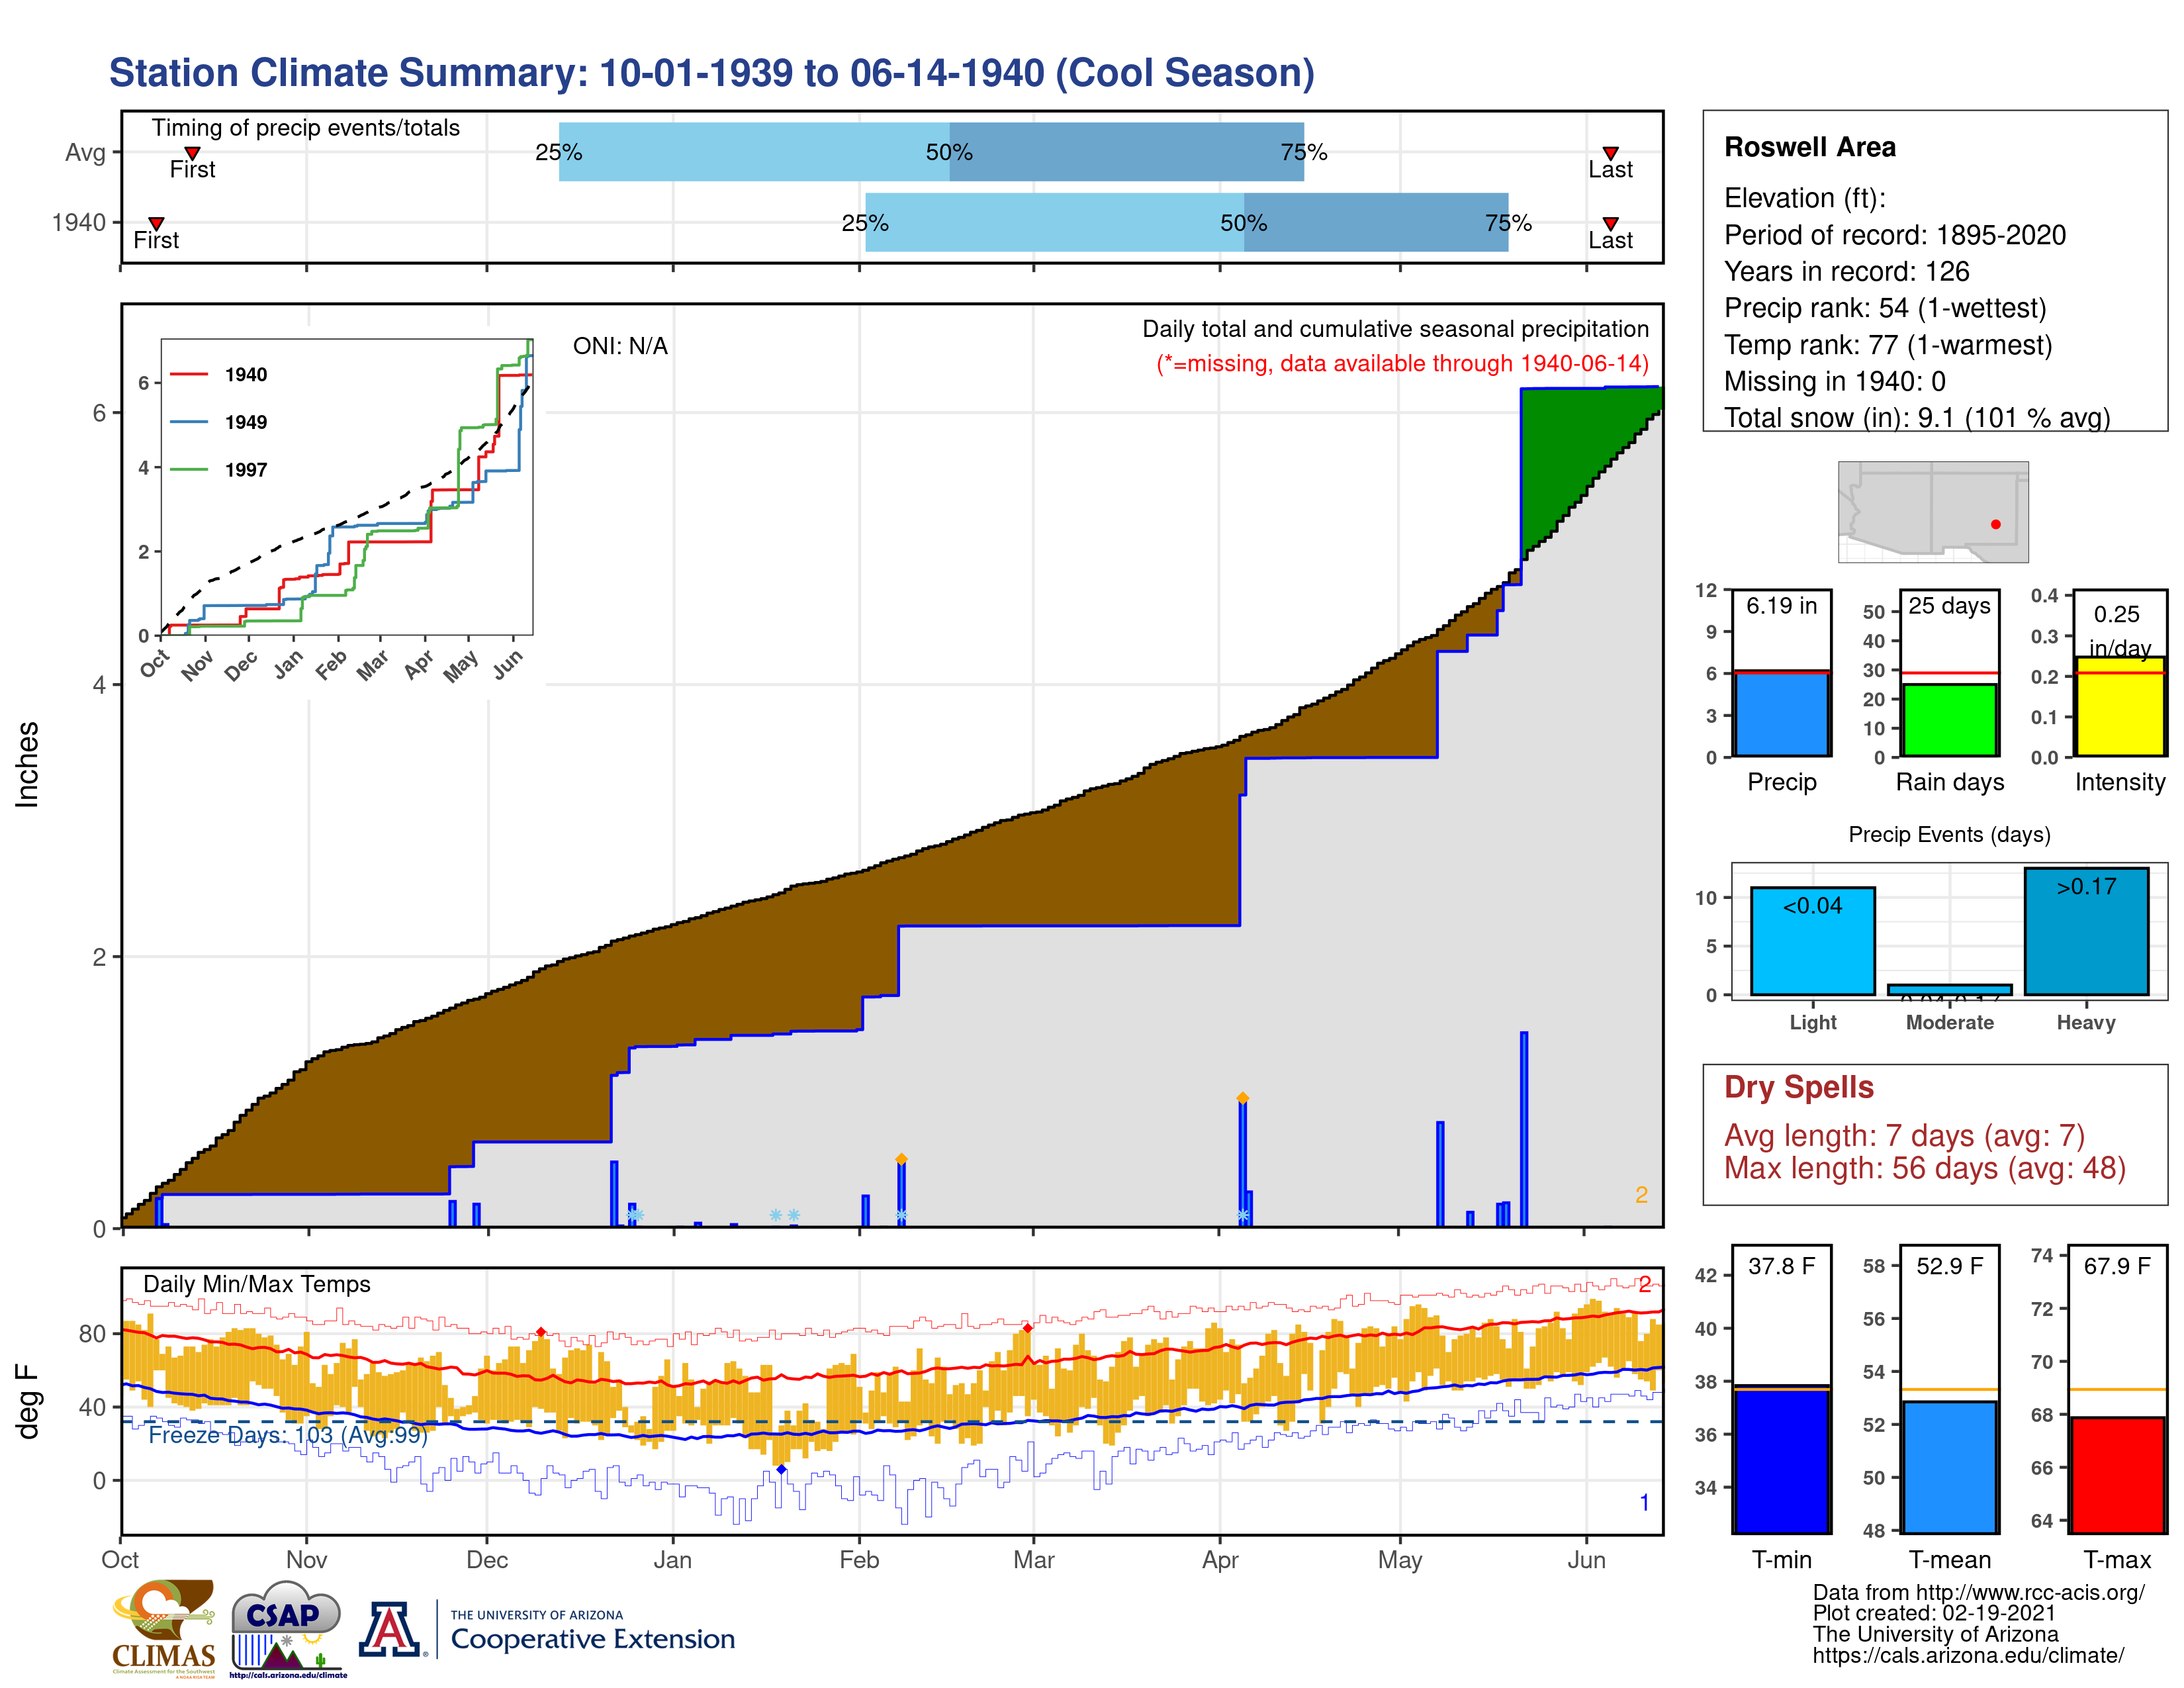Click the 'Precip rank: 54 (1-wettest)' line
The image size is (2184, 1688).
[x=1884, y=308]
